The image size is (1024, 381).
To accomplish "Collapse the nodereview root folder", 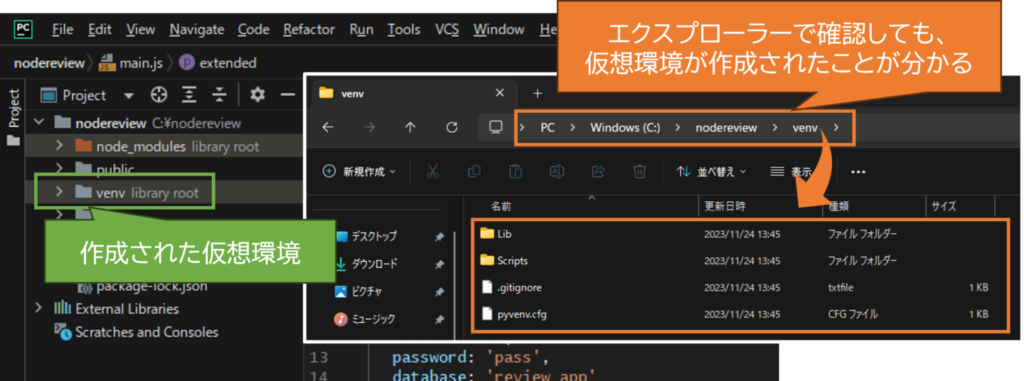I will point(39,123).
